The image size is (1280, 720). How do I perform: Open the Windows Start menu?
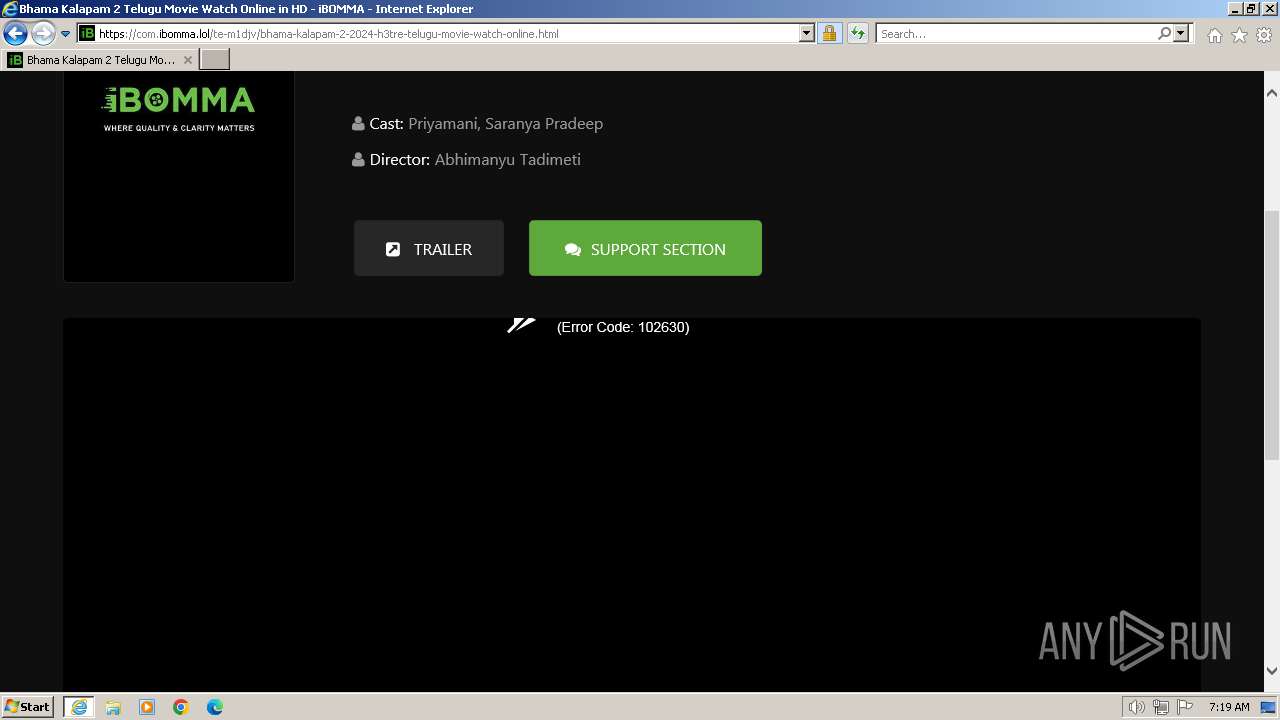[28, 707]
